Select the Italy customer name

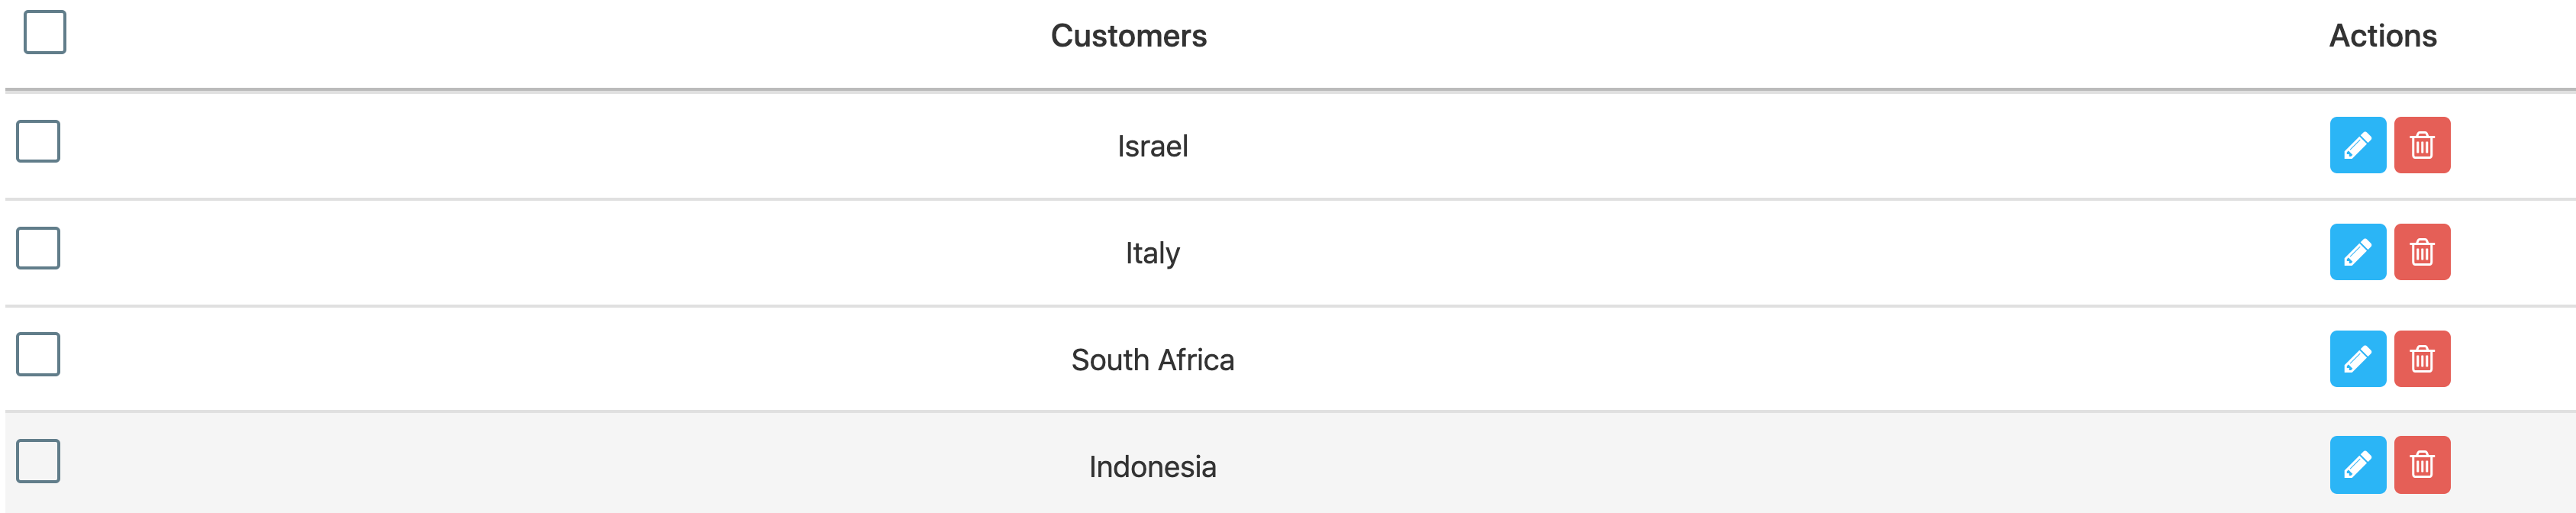tap(1152, 253)
